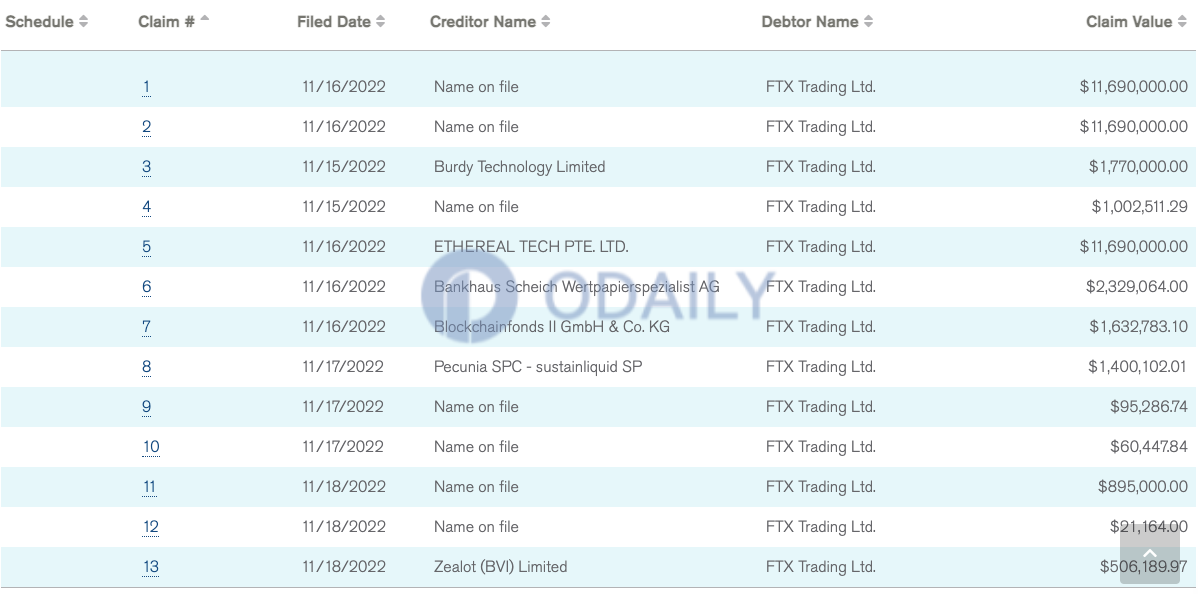Open claim number 8 link
This screenshot has width=1198, height=594.
146,367
